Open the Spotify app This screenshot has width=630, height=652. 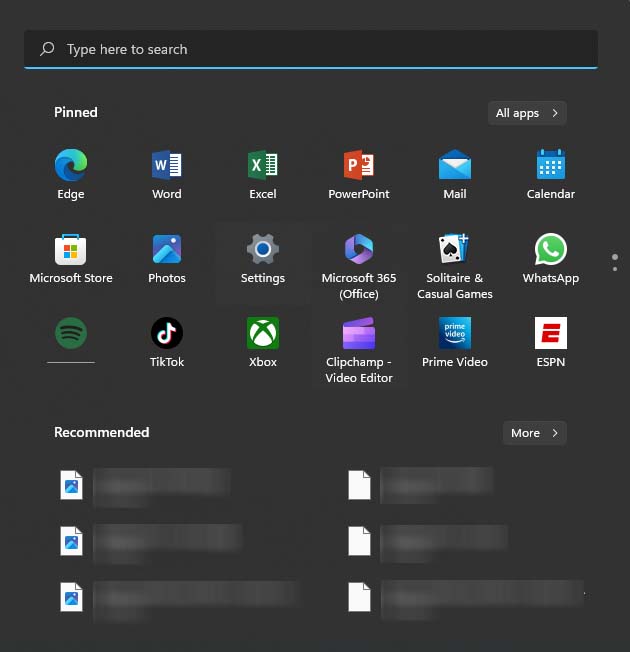coord(71,333)
